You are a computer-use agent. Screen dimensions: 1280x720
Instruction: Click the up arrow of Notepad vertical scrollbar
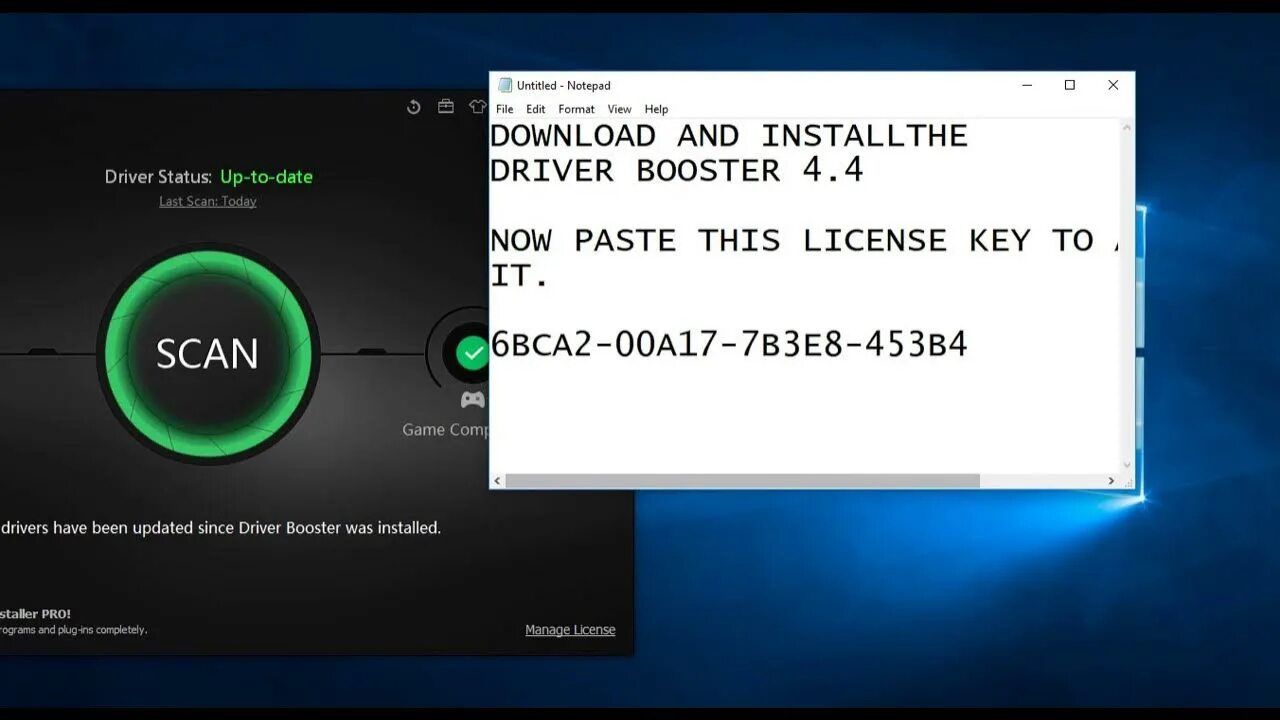(1127, 128)
